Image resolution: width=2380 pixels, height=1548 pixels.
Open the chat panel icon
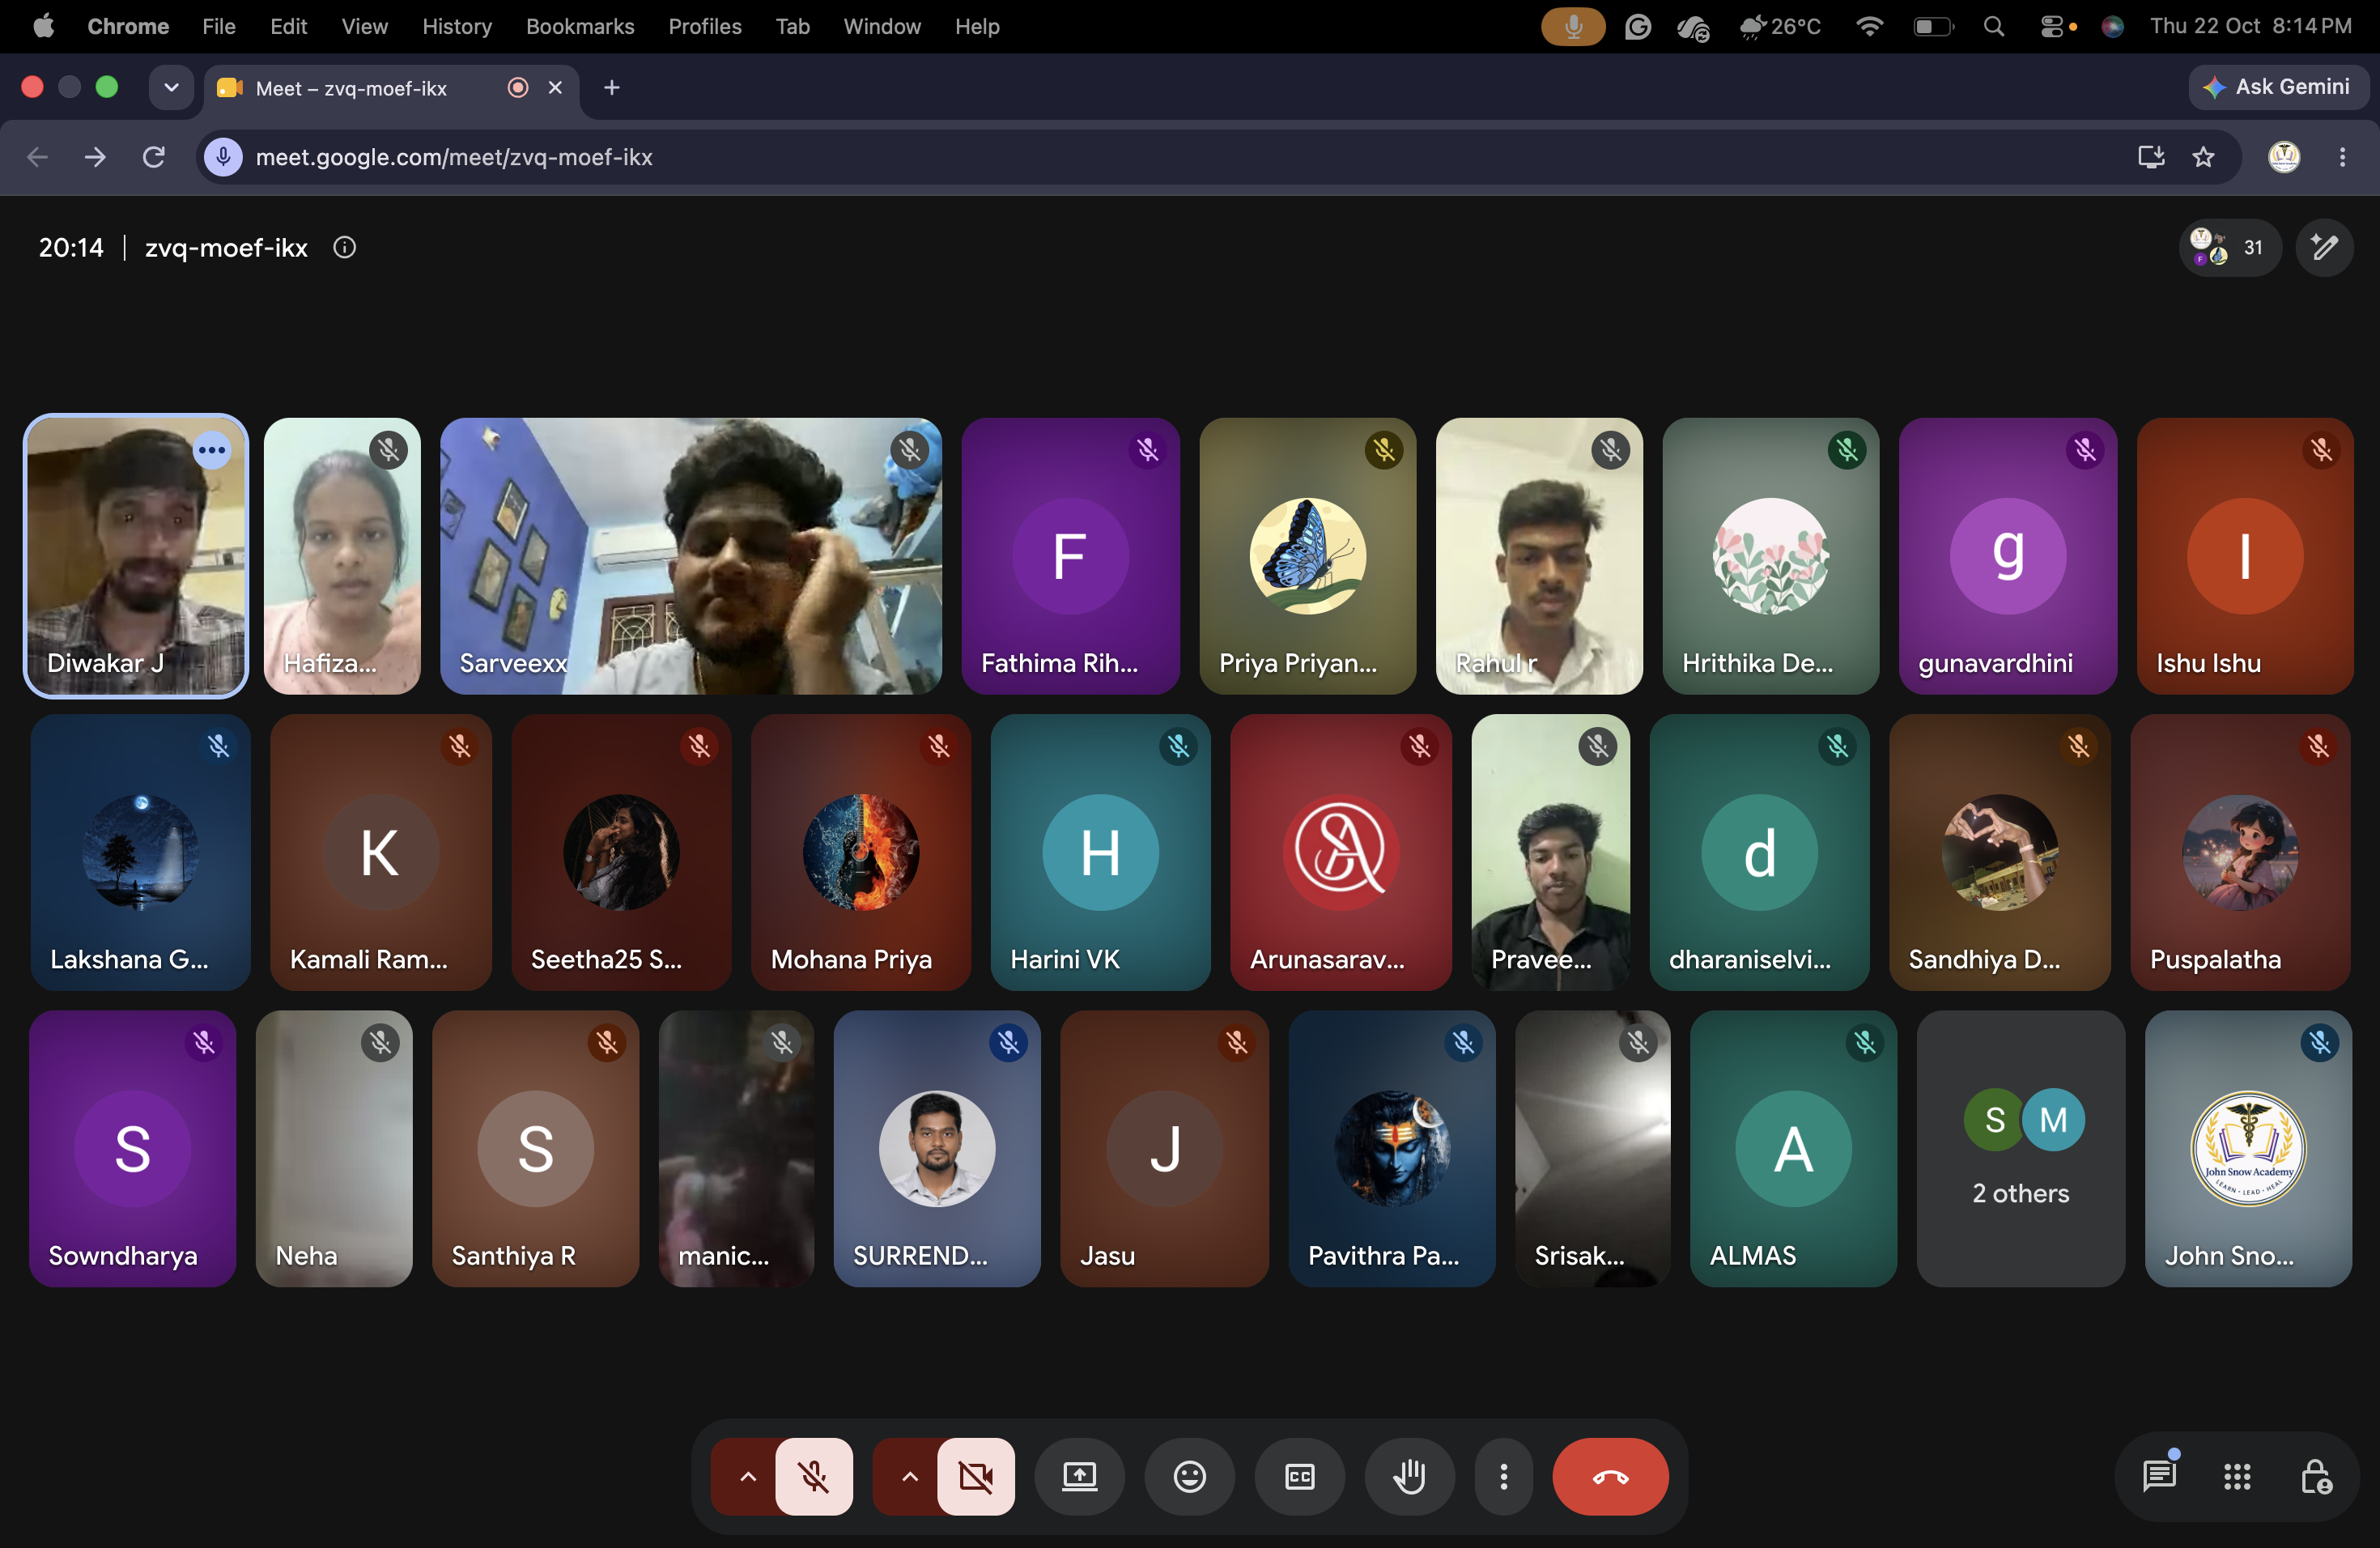click(2159, 1476)
